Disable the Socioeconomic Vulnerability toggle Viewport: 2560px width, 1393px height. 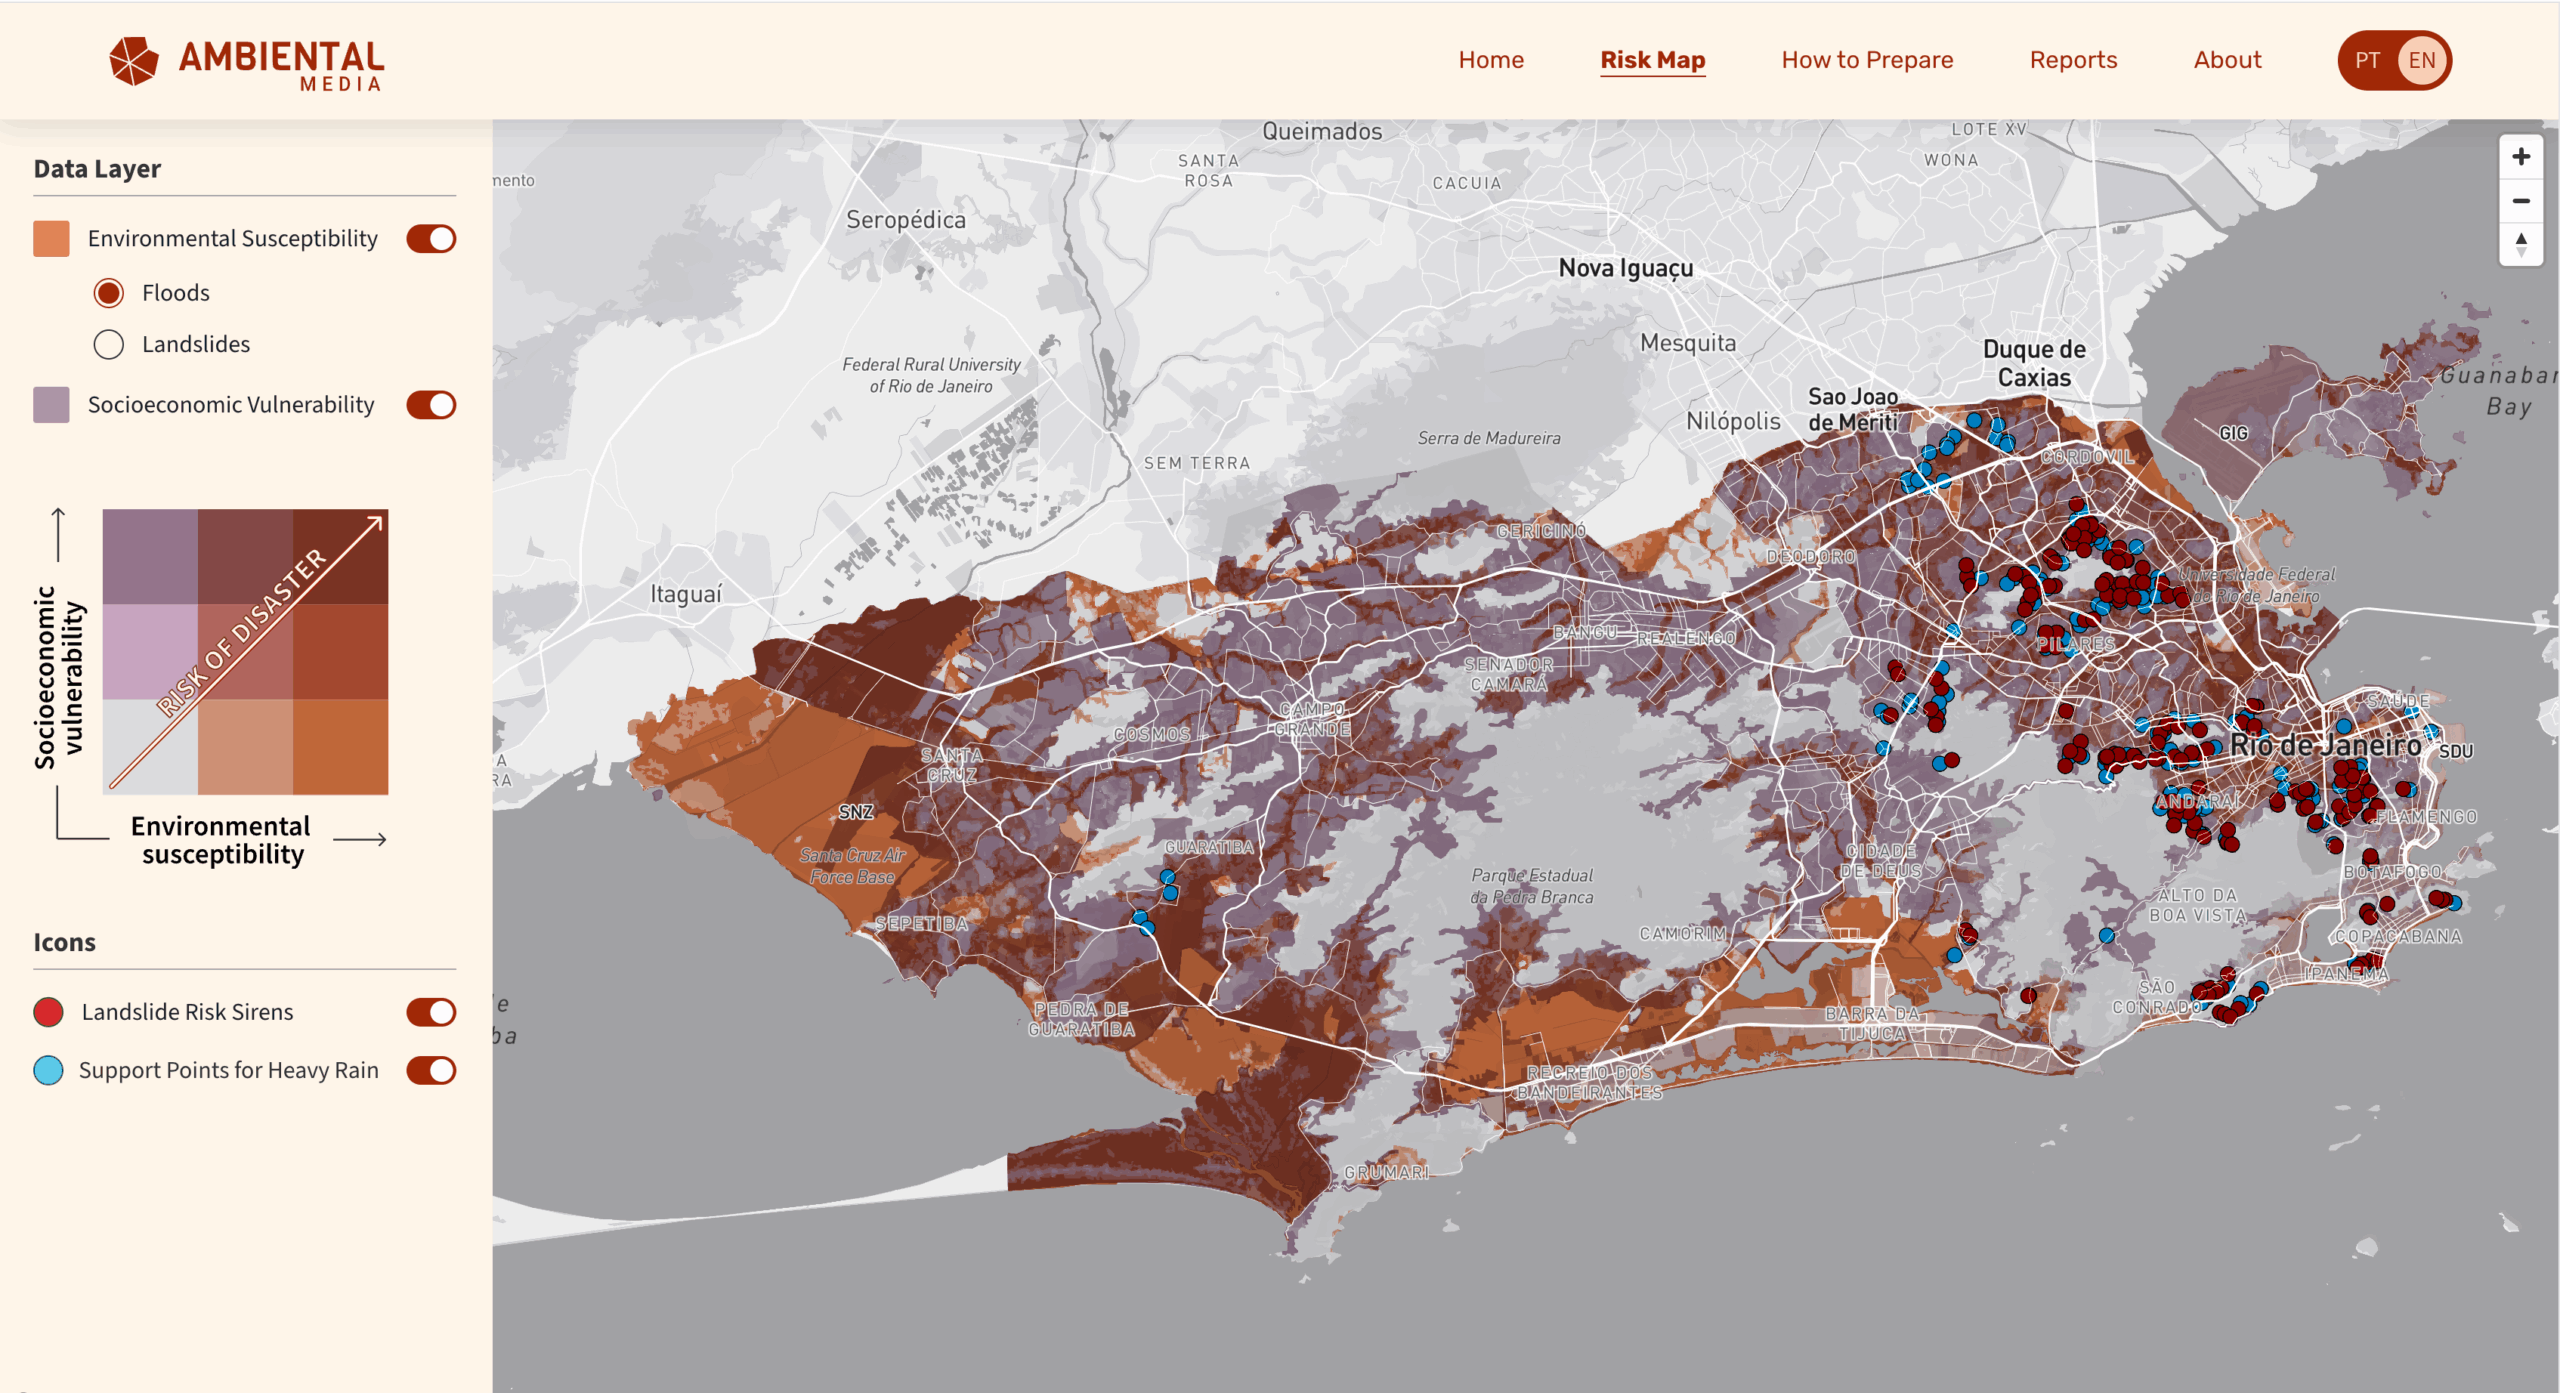431,405
